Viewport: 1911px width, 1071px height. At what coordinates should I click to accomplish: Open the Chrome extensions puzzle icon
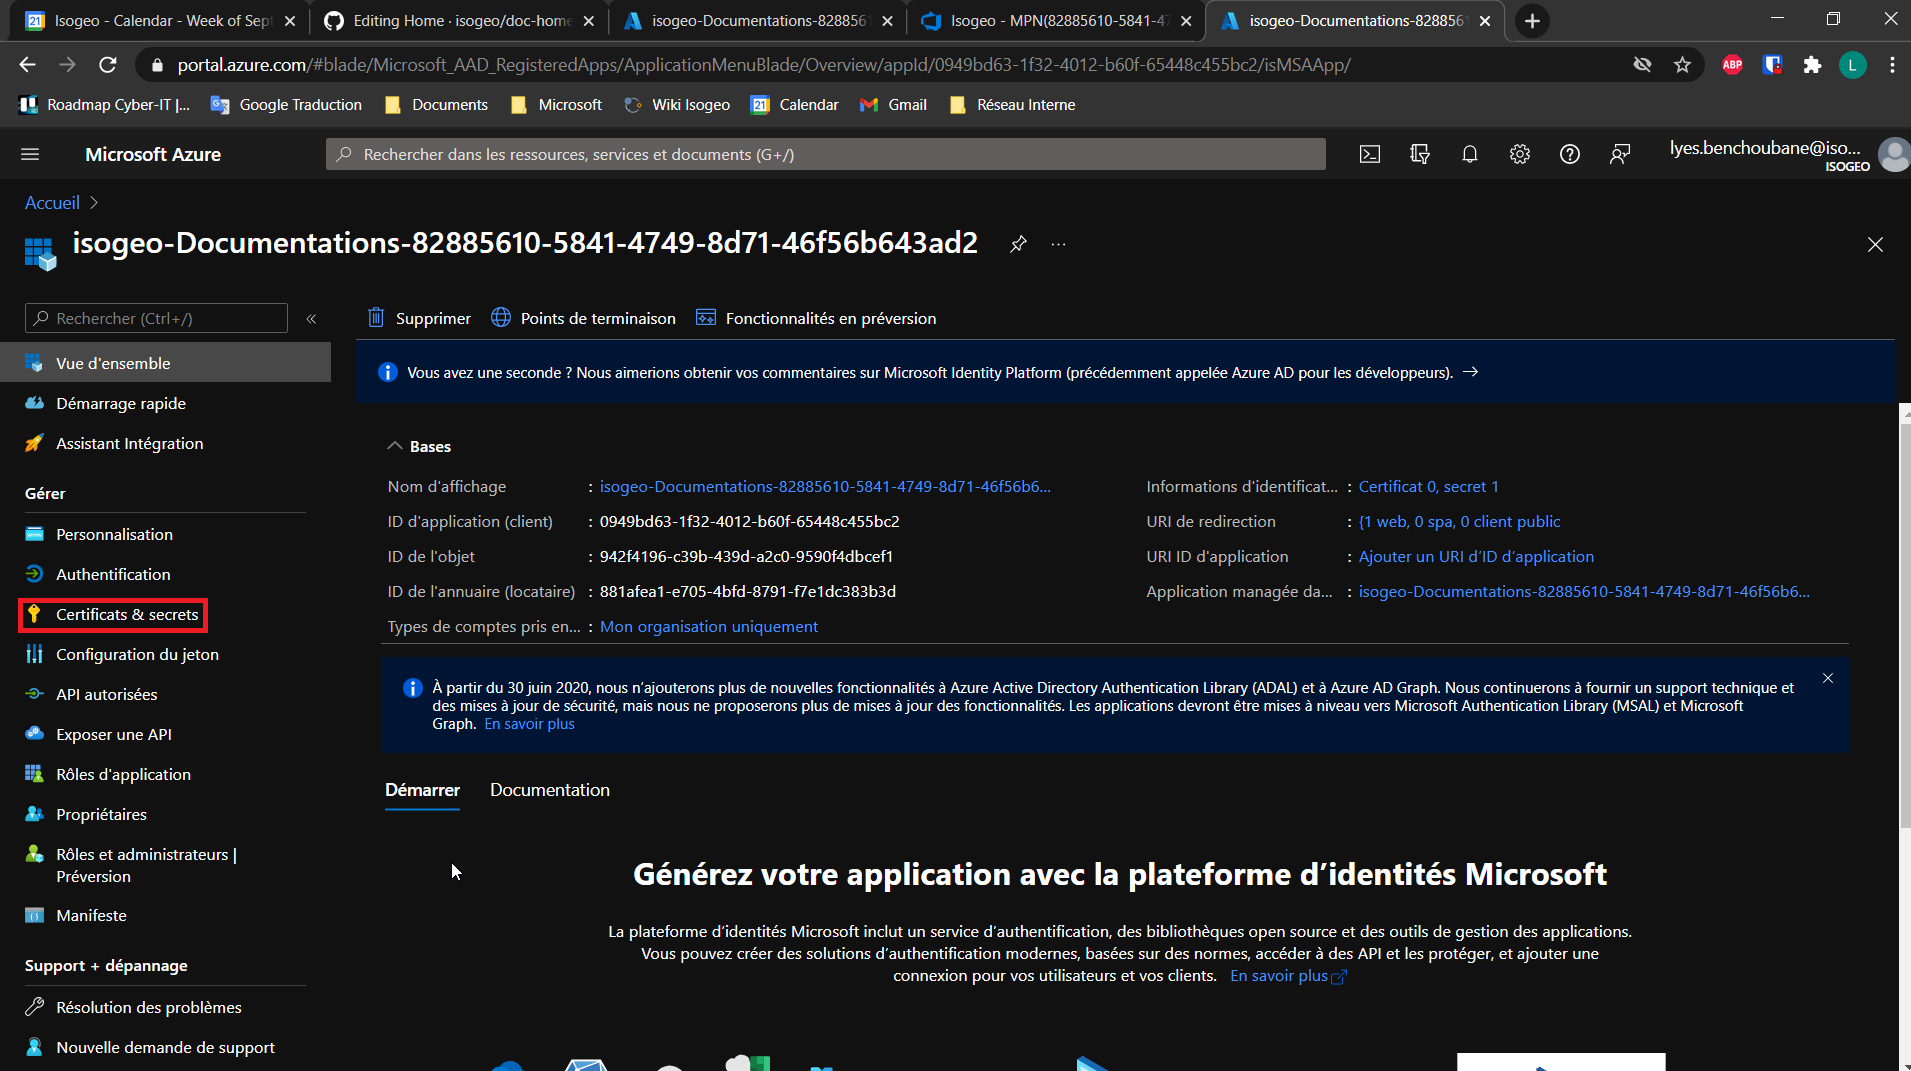(1812, 65)
